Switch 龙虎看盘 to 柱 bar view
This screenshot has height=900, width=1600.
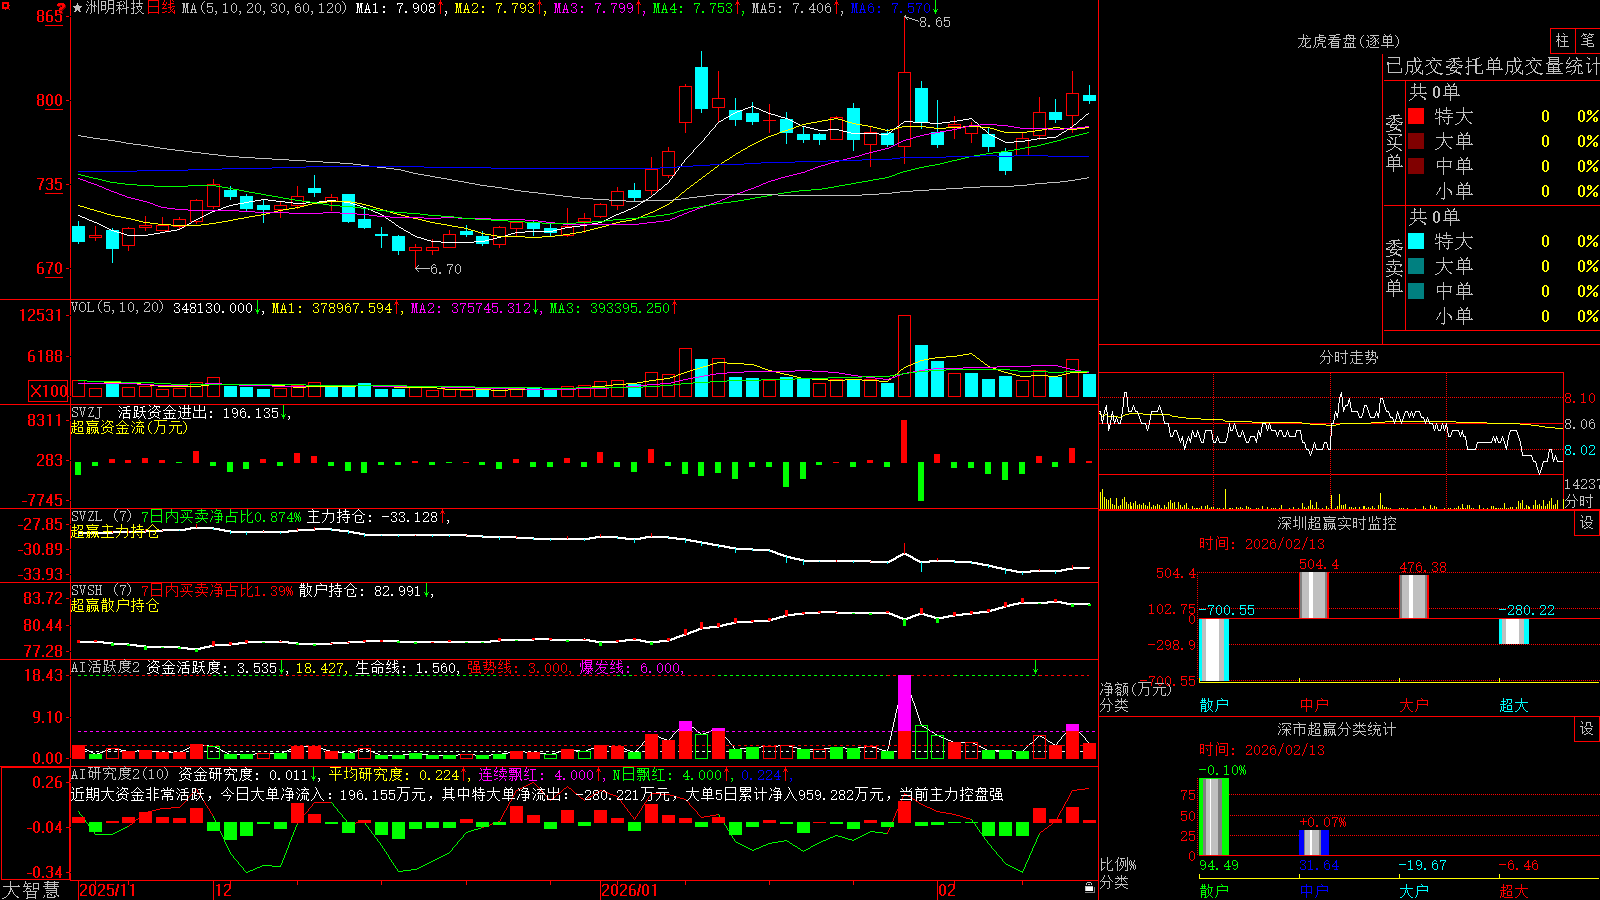(x=1562, y=40)
